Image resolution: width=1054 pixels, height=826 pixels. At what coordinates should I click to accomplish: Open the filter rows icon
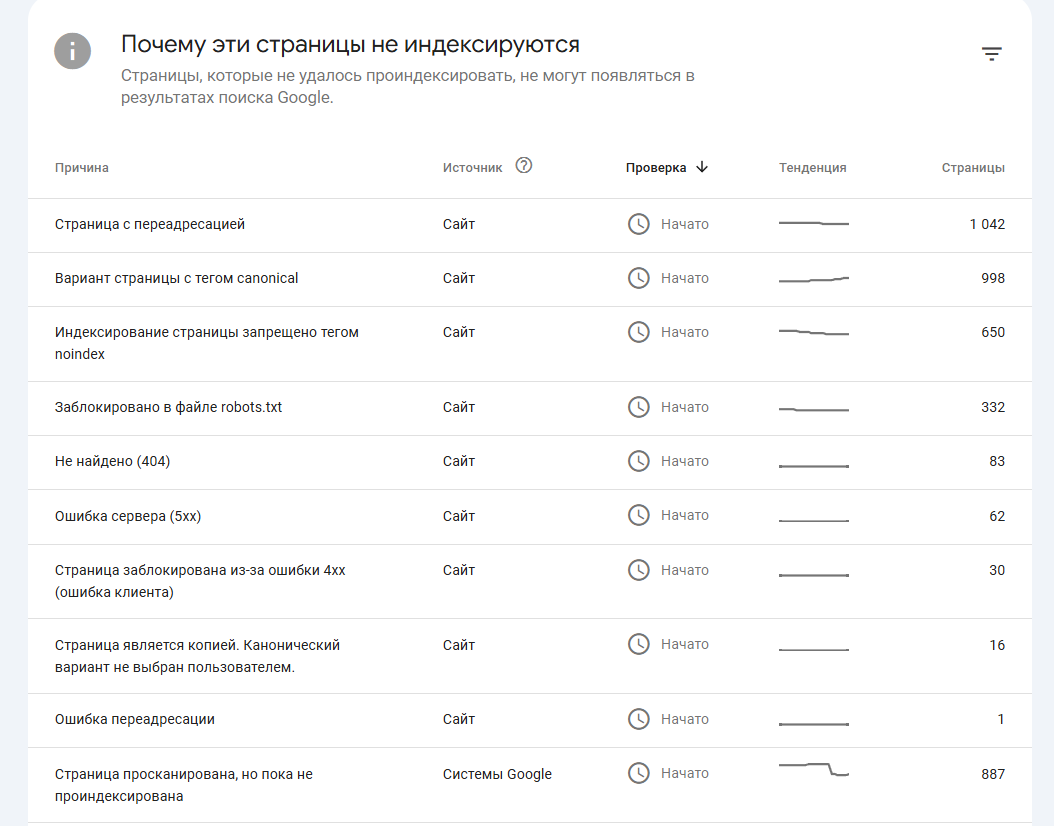click(x=991, y=54)
